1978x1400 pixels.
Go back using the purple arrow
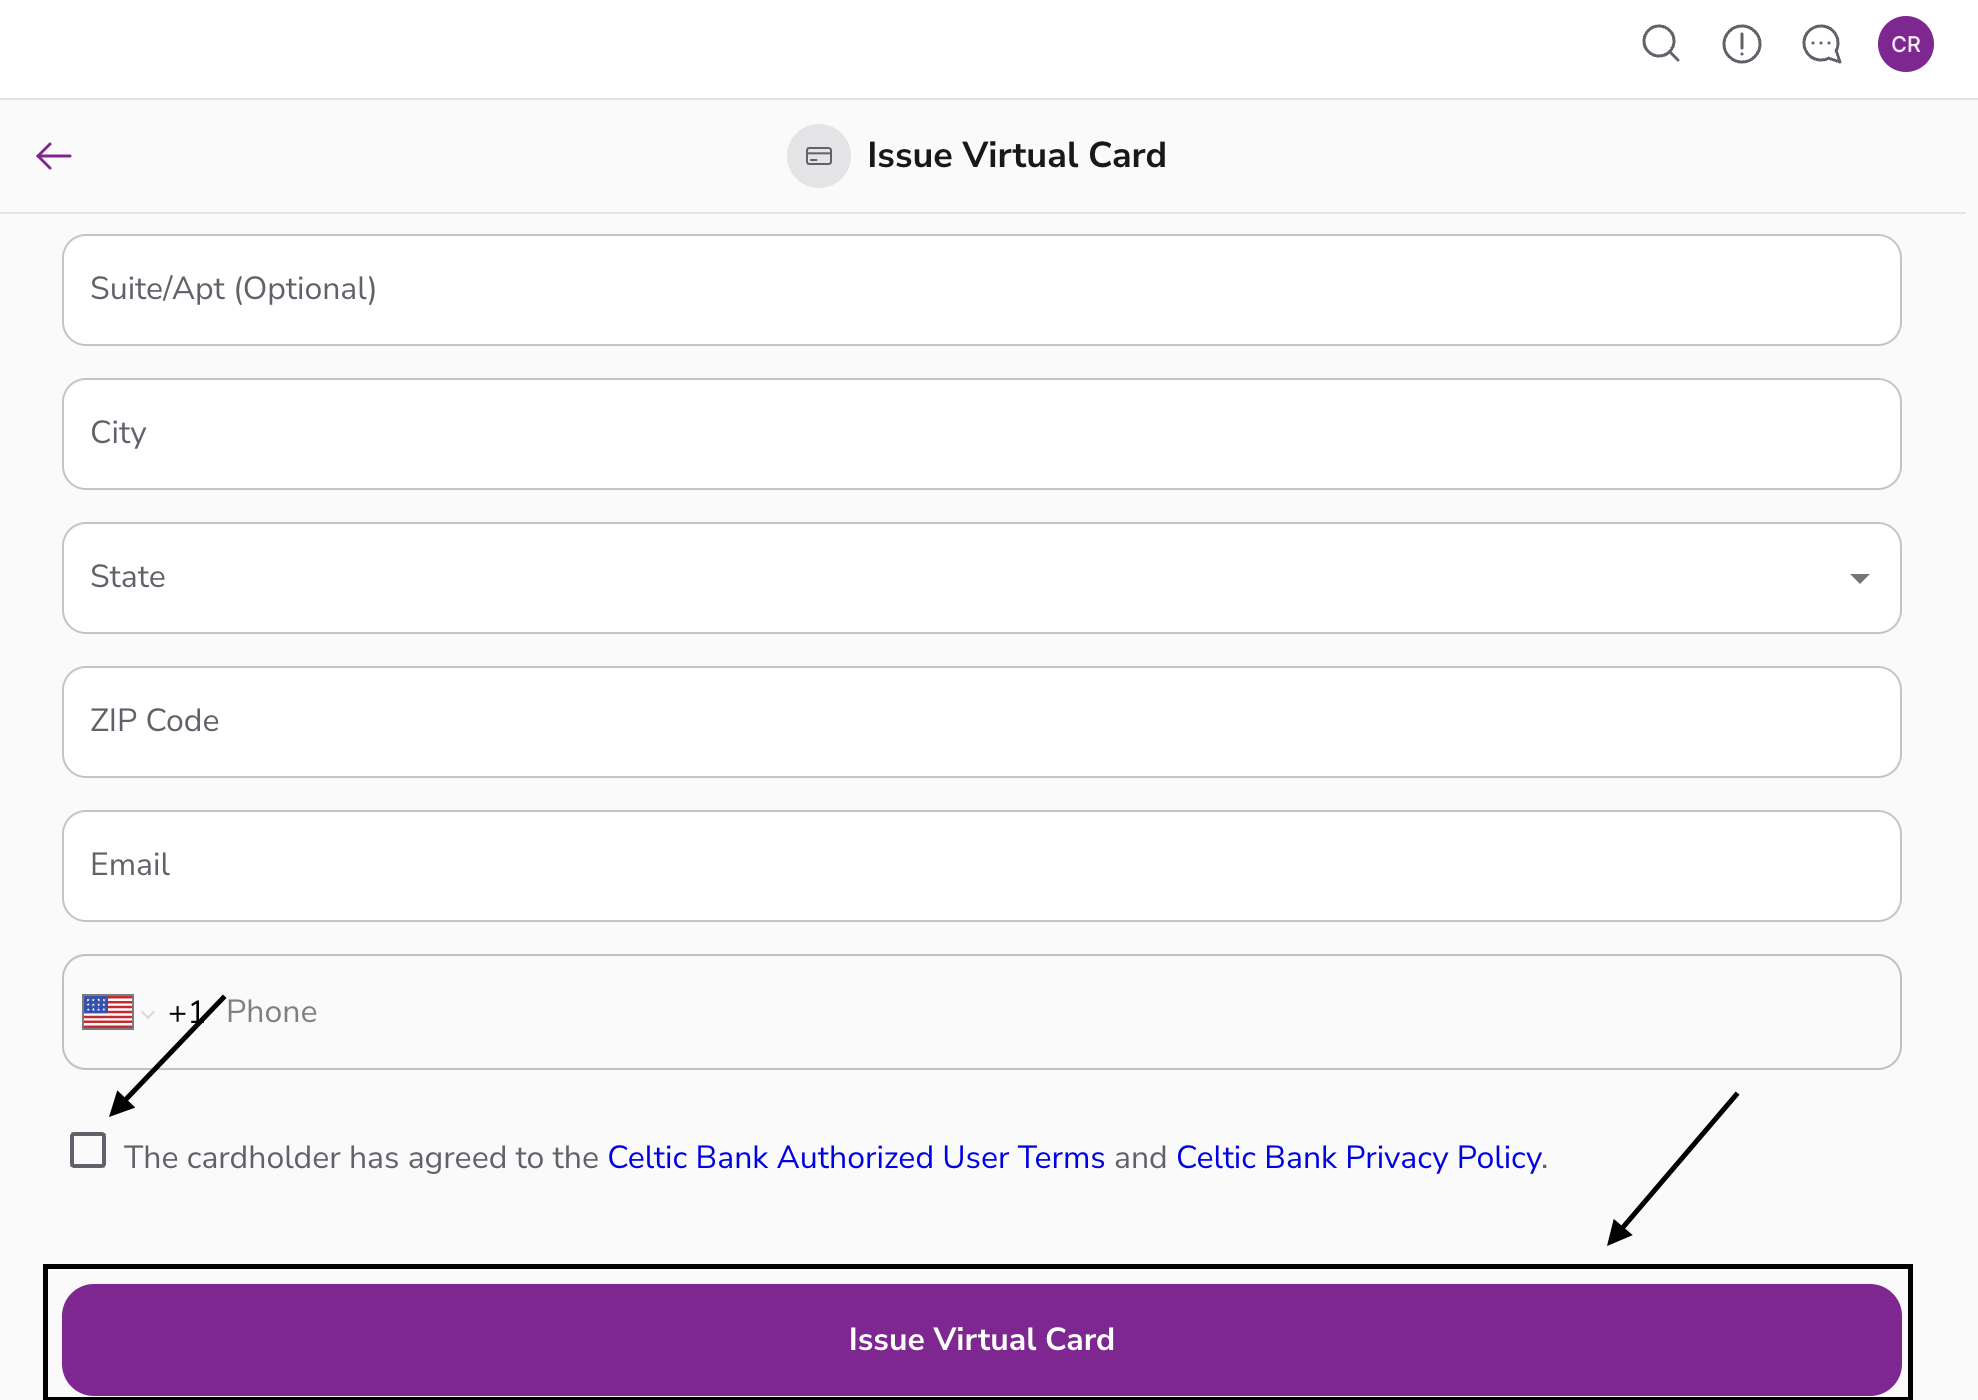click(54, 156)
